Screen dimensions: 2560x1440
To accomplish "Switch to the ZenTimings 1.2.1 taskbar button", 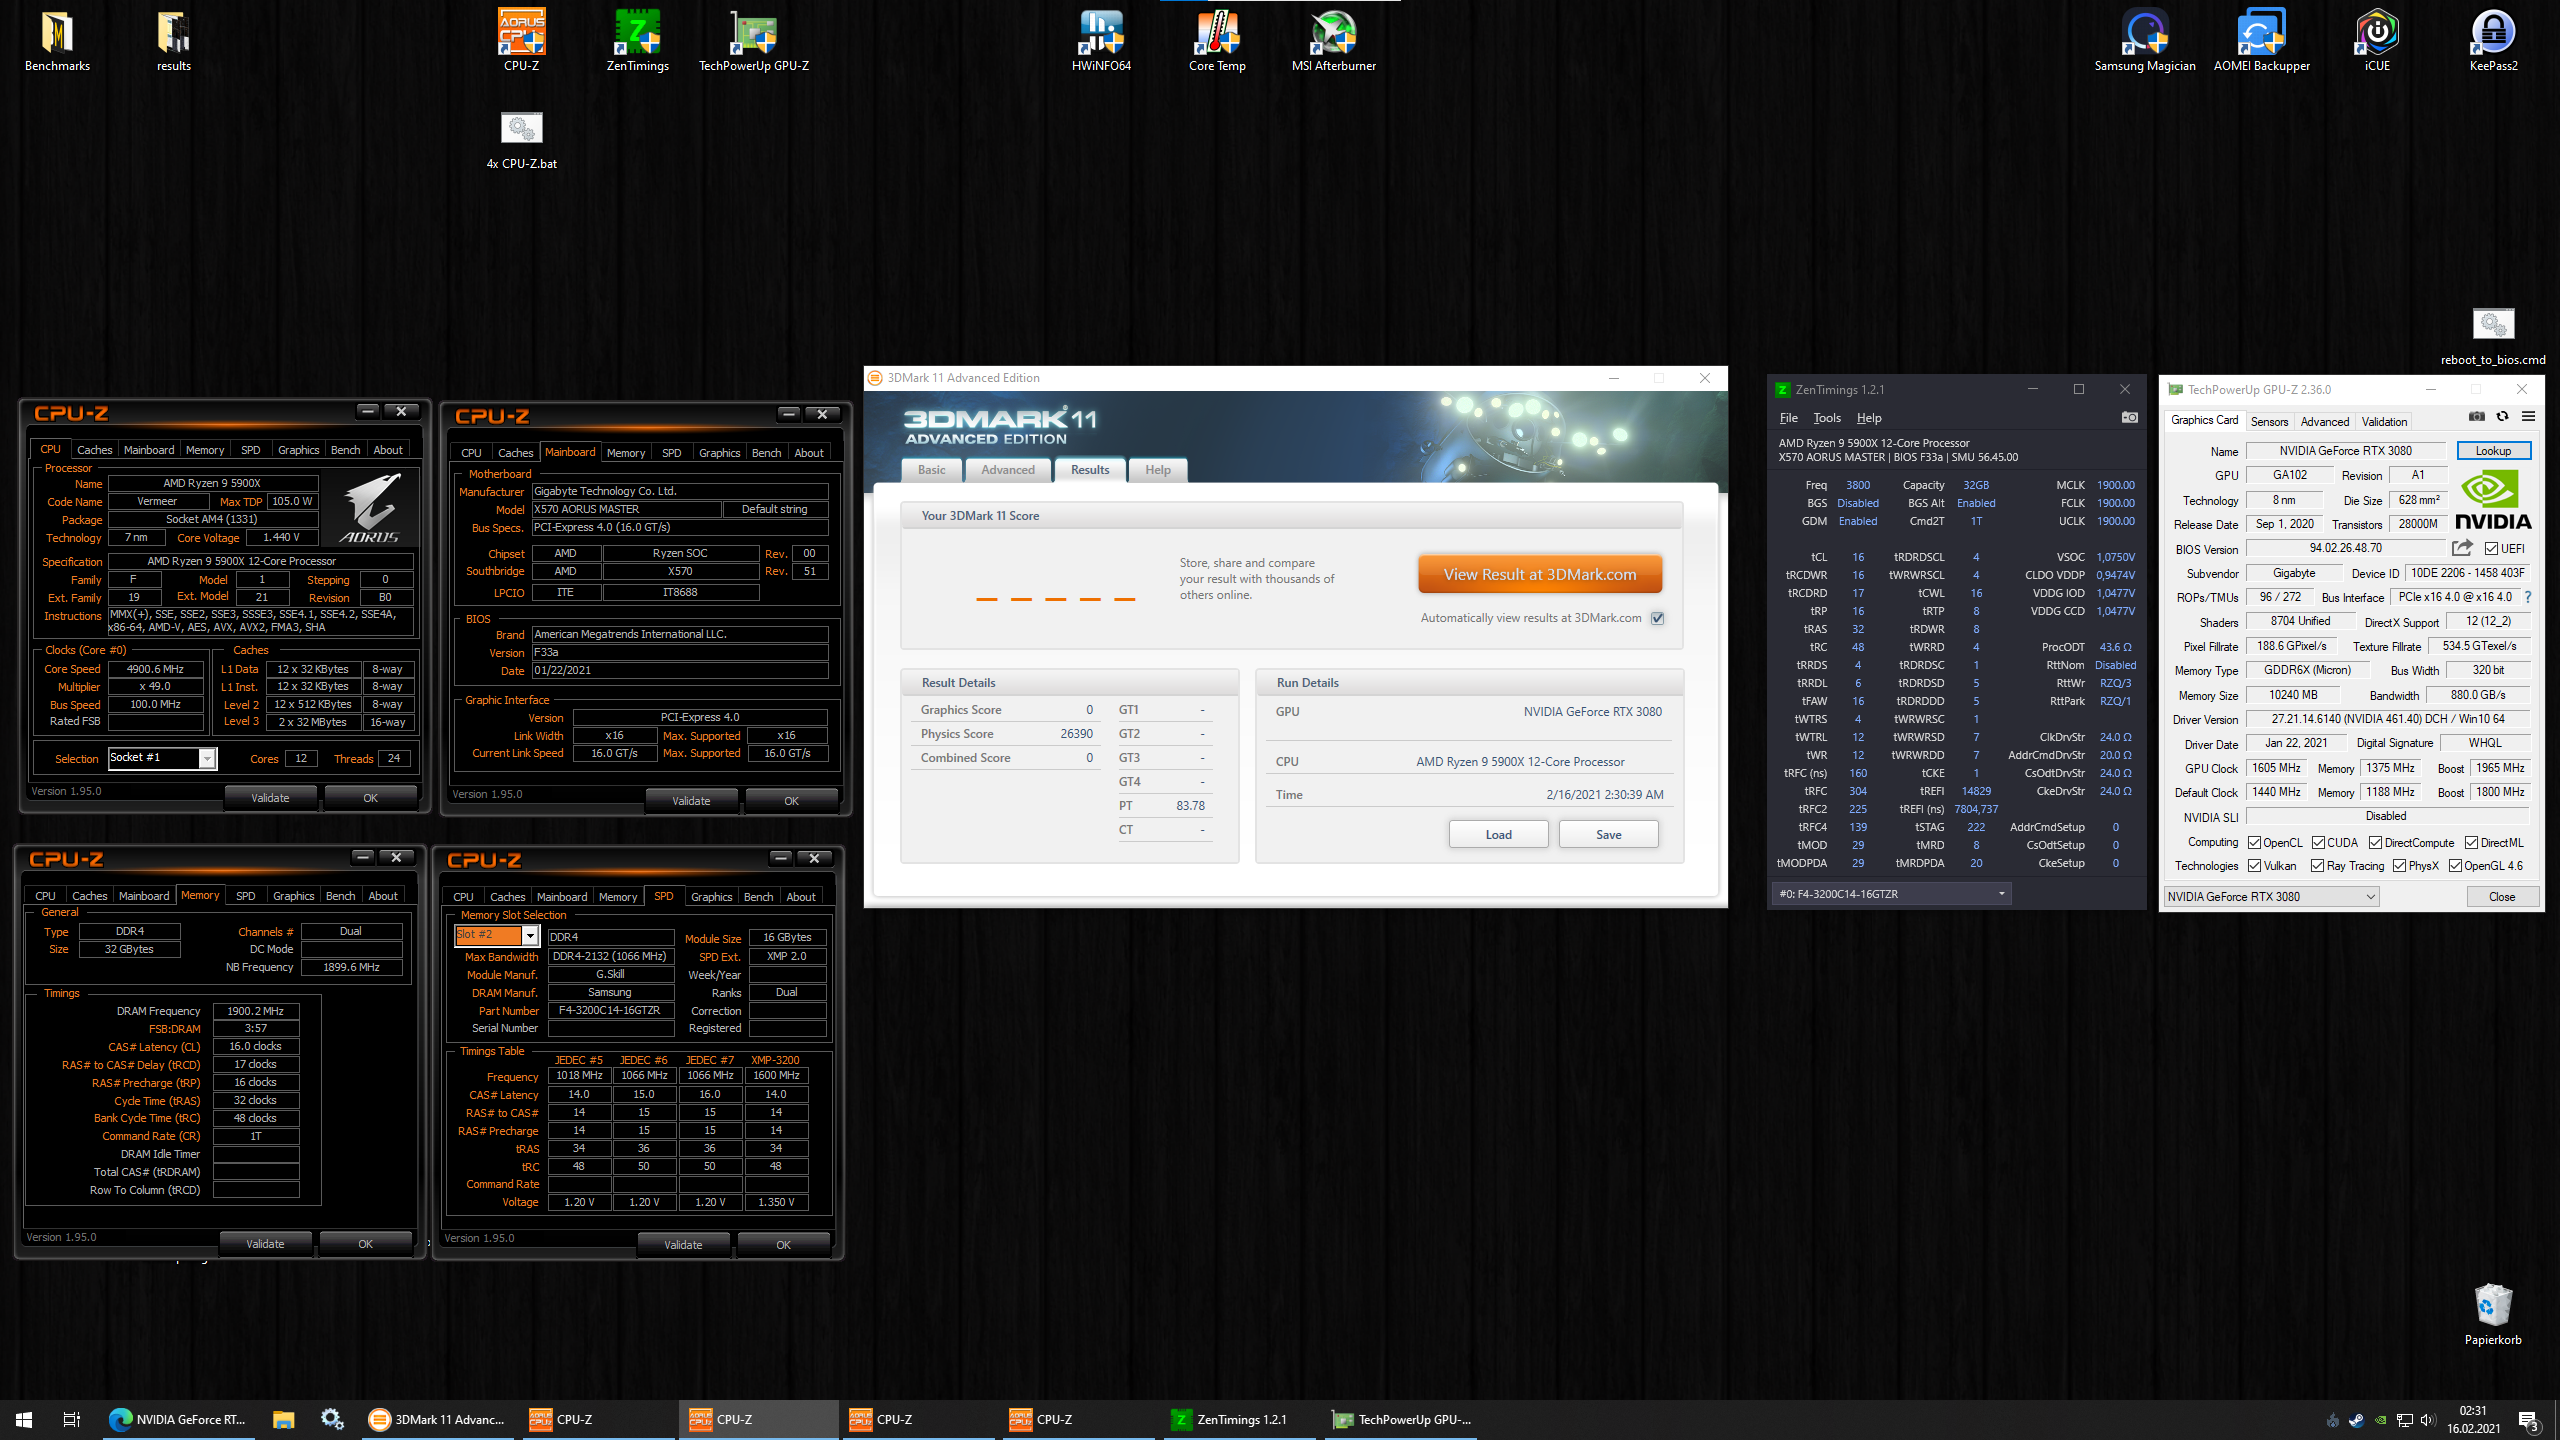I will [x=1240, y=1419].
